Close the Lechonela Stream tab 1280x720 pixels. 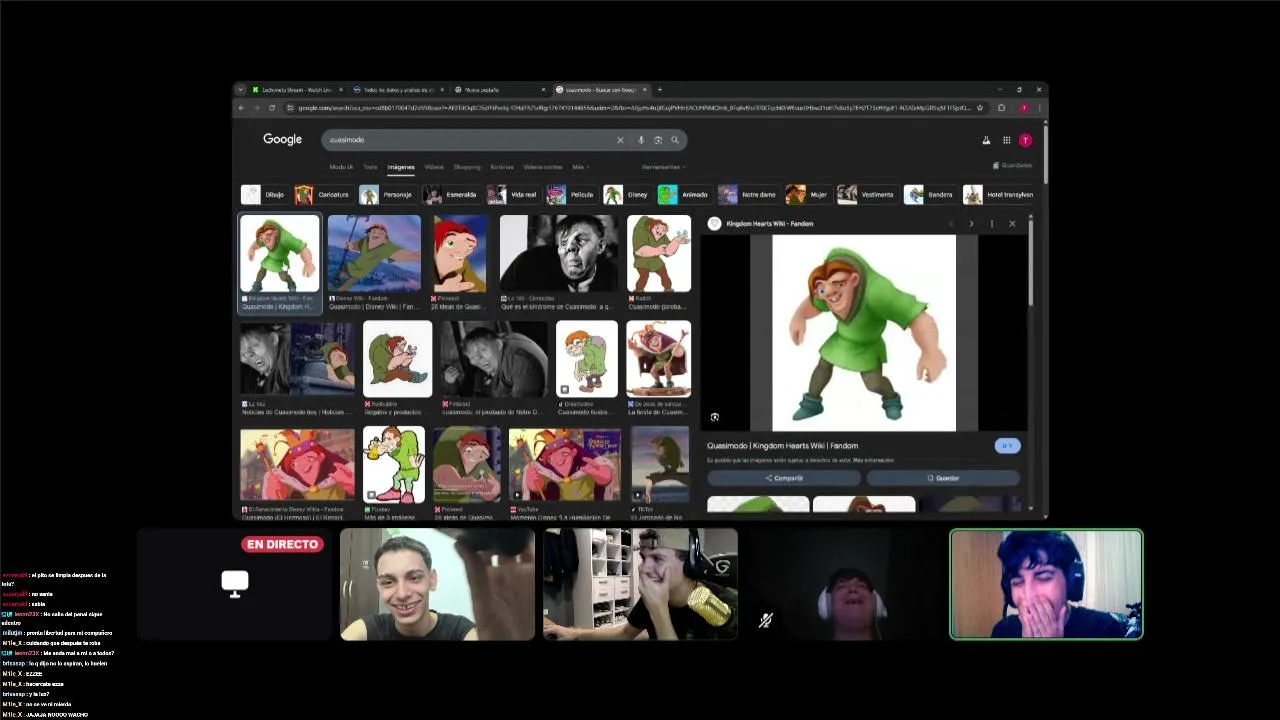click(x=341, y=90)
